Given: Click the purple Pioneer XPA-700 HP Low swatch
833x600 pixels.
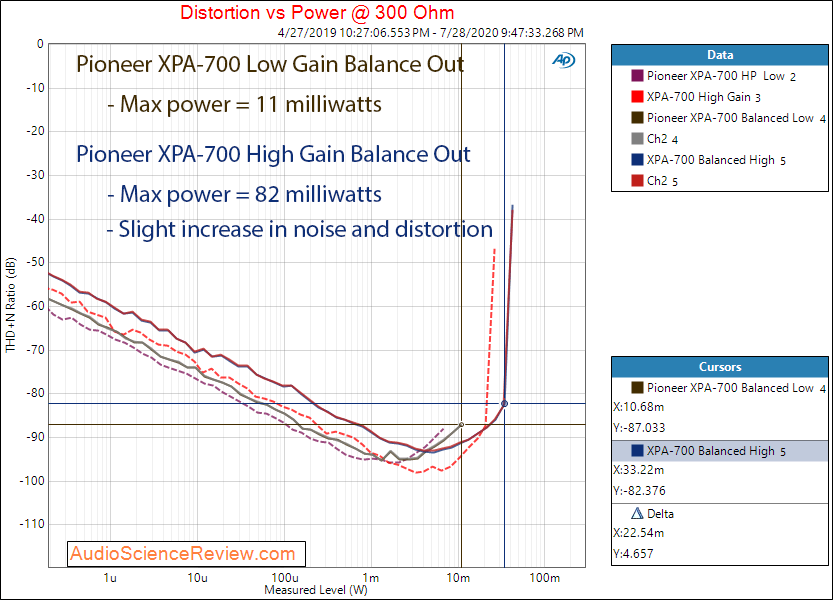Looking at the screenshot, I should tap(637, 75).
